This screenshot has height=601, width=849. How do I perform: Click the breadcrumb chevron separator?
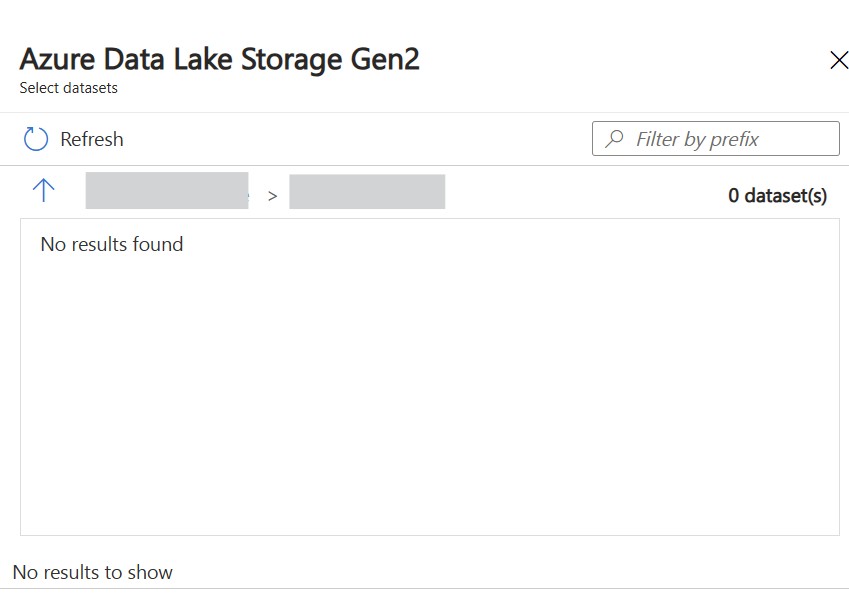click(272, 196)
